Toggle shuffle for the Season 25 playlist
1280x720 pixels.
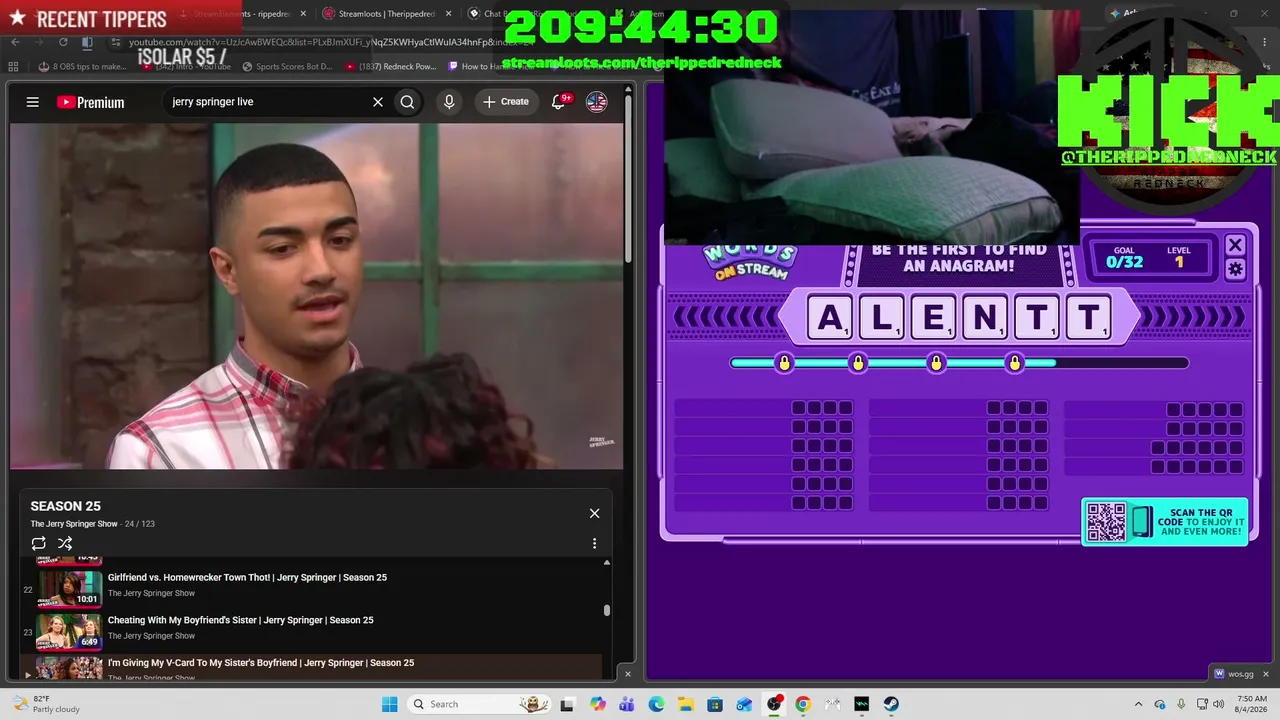(x=65, y=543)
